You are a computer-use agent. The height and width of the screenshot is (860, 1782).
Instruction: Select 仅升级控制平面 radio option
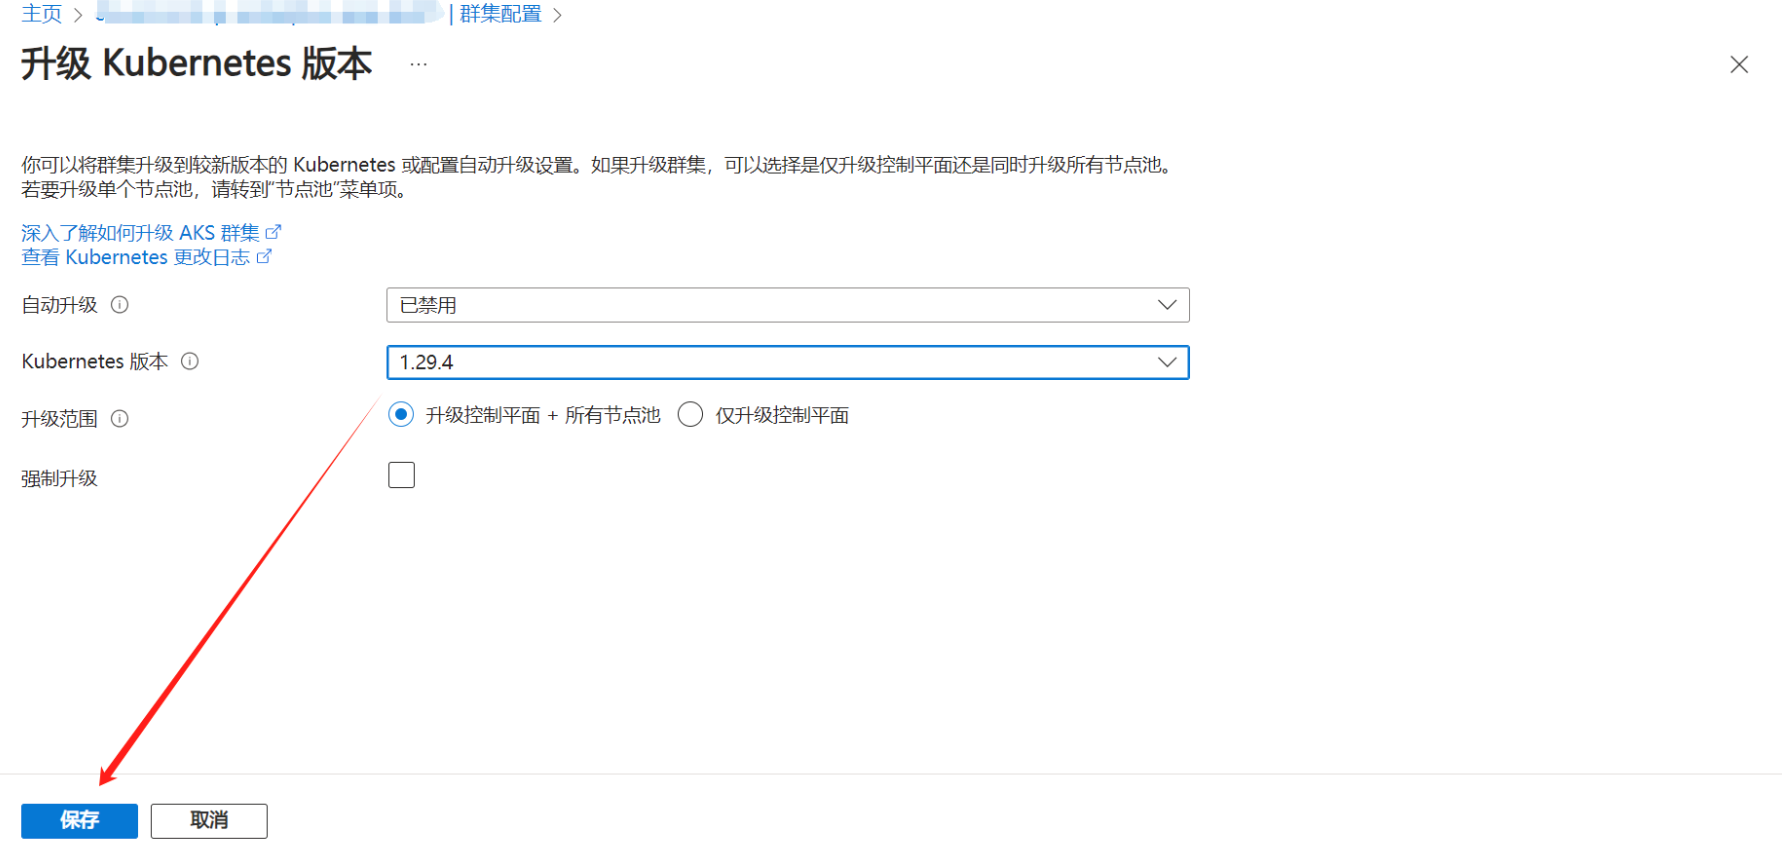coord(690,414)
